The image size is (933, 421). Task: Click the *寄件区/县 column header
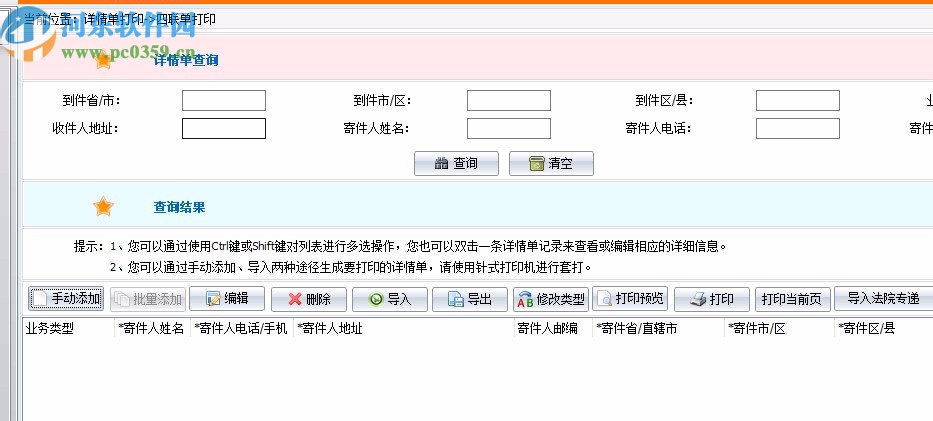click(x=884, y=328)
